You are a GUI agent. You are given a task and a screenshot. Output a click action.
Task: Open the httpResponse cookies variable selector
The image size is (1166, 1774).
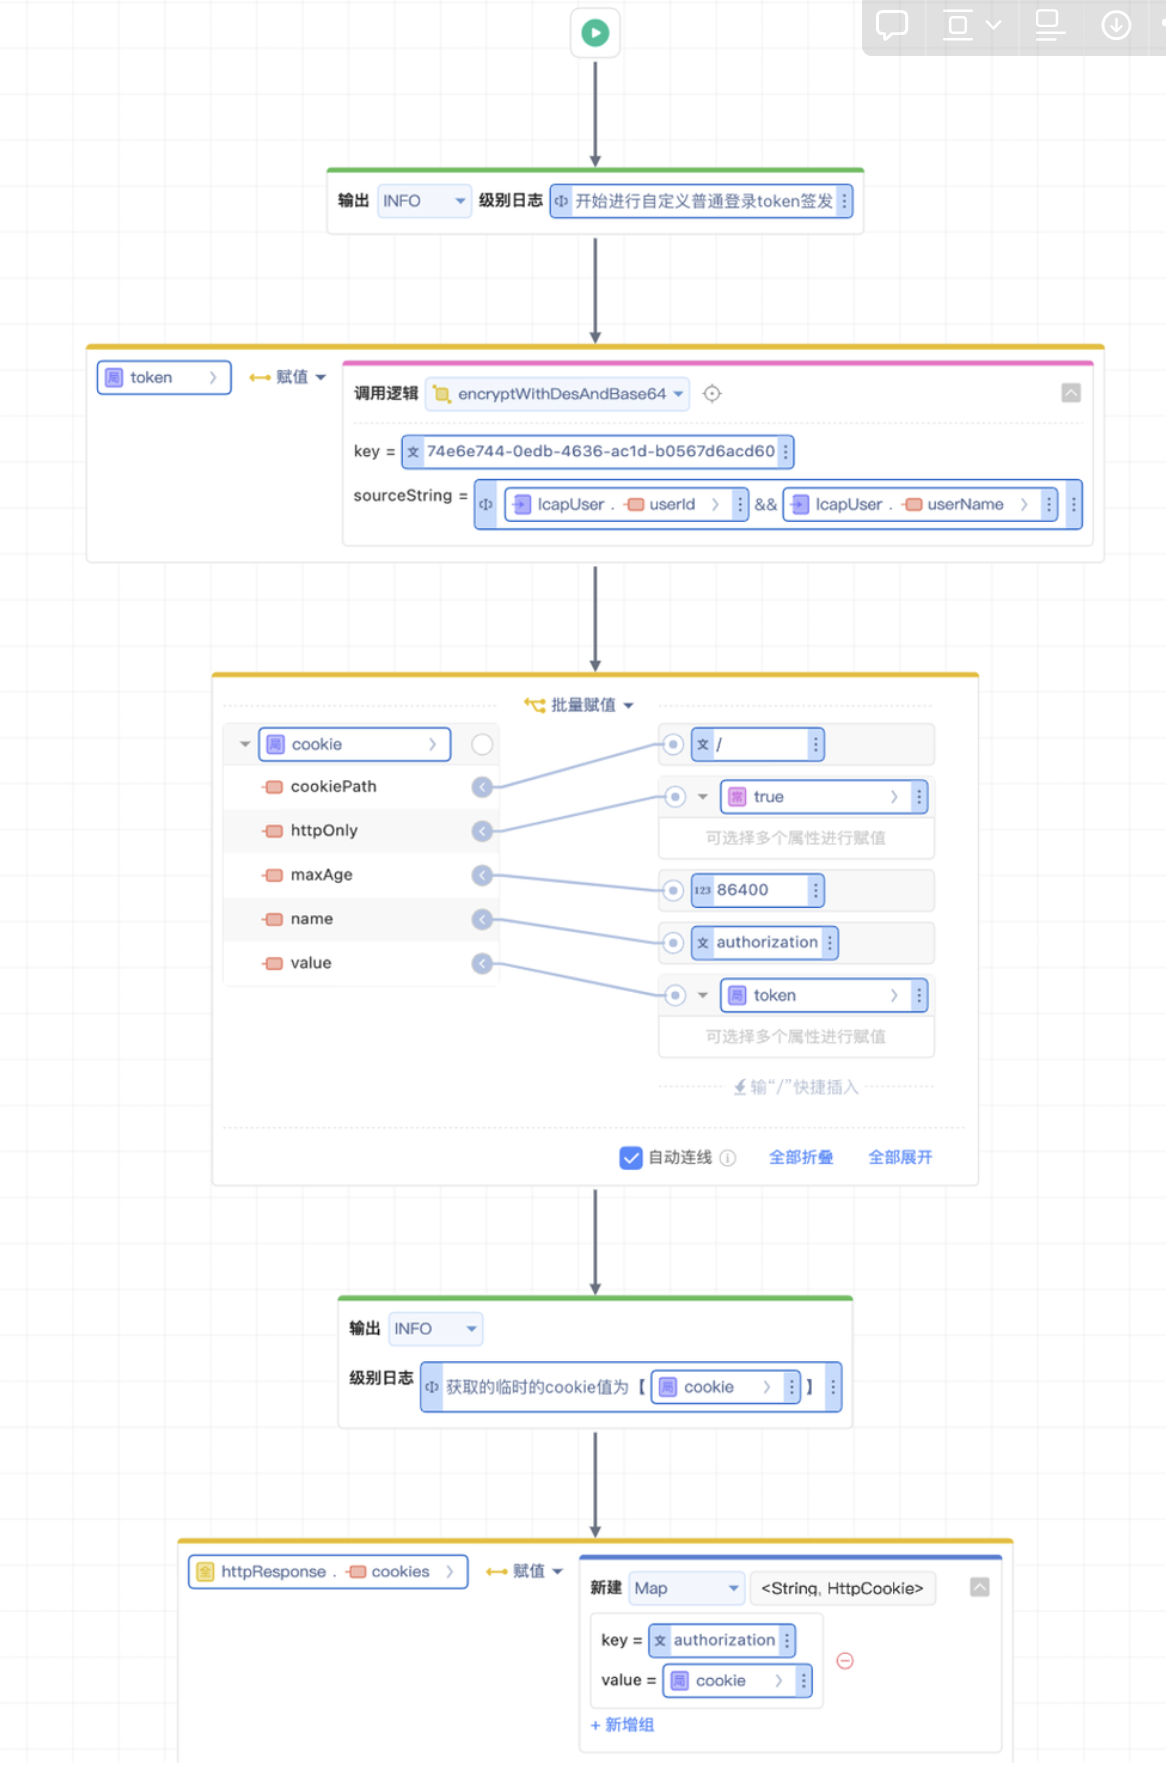coord(328,1571)
